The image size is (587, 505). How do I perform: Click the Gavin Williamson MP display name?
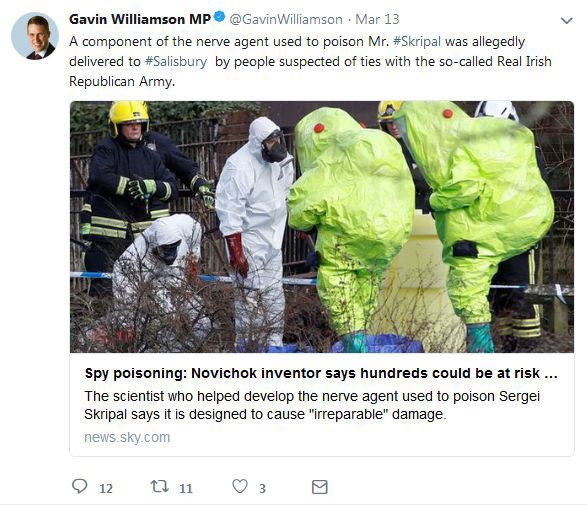(140, 19)
